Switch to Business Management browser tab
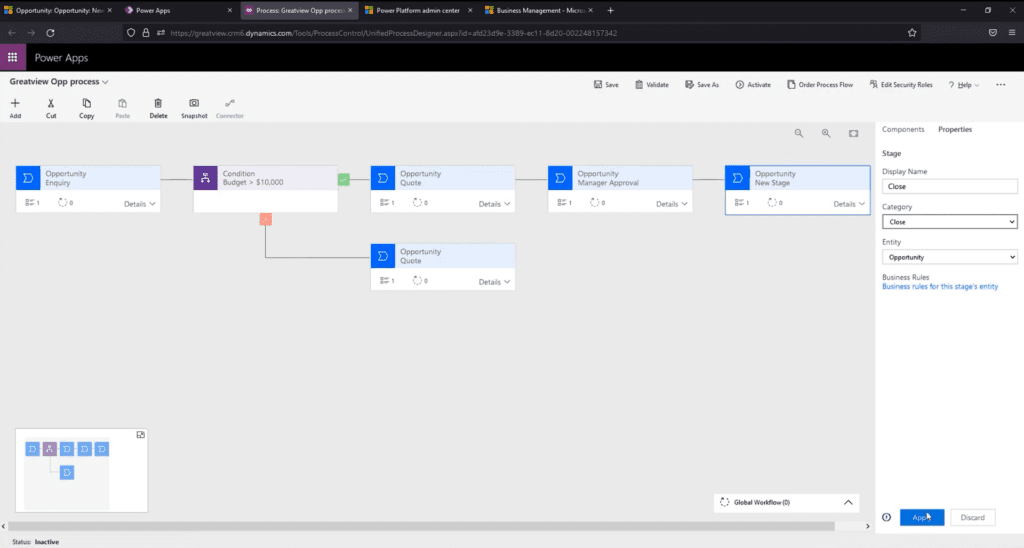The height and width of the screenshot is (548, 1024). click(539, 10)
